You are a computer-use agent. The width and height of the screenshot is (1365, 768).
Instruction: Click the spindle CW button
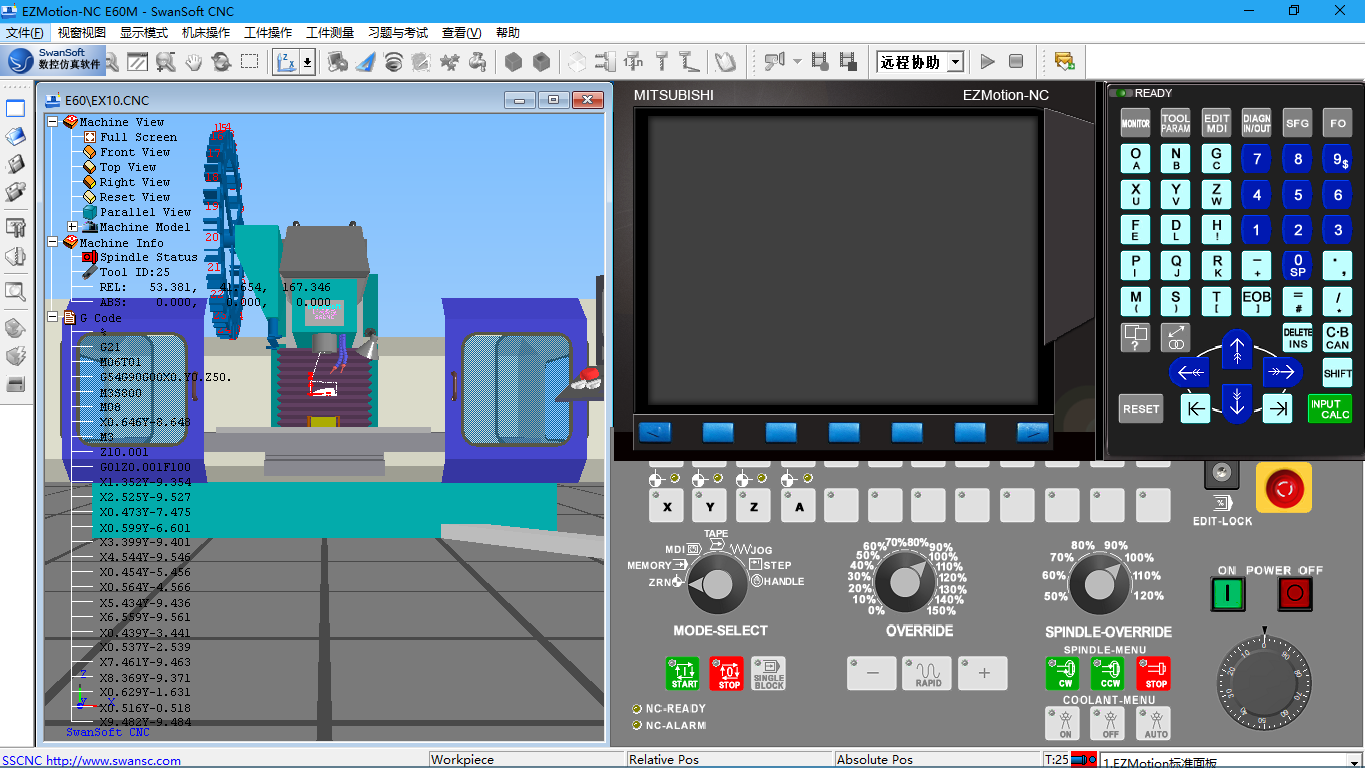(x=1063, y=673)
